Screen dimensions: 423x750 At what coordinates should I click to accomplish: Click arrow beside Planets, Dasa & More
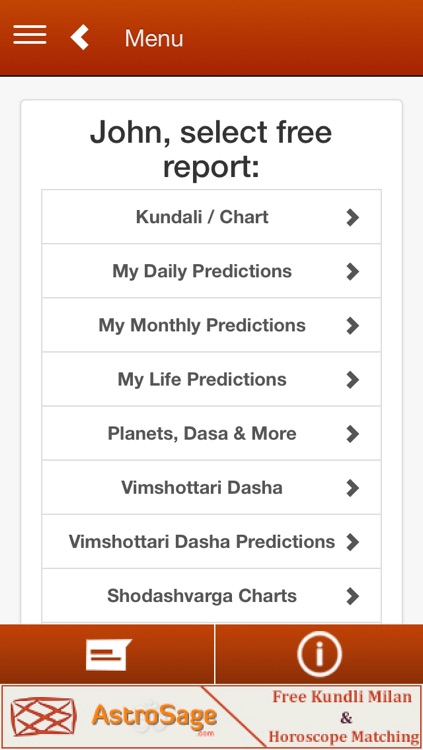coord(353,434)
